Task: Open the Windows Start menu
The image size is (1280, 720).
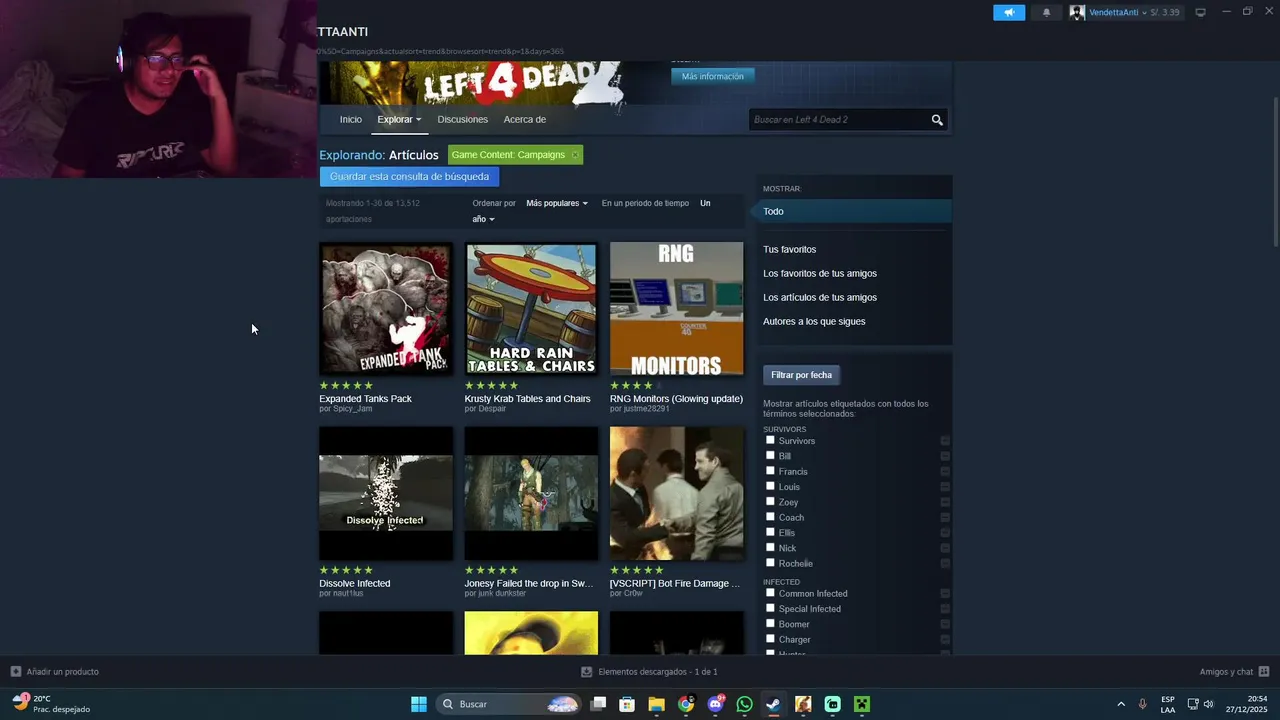Action: (x=419, y=704)
